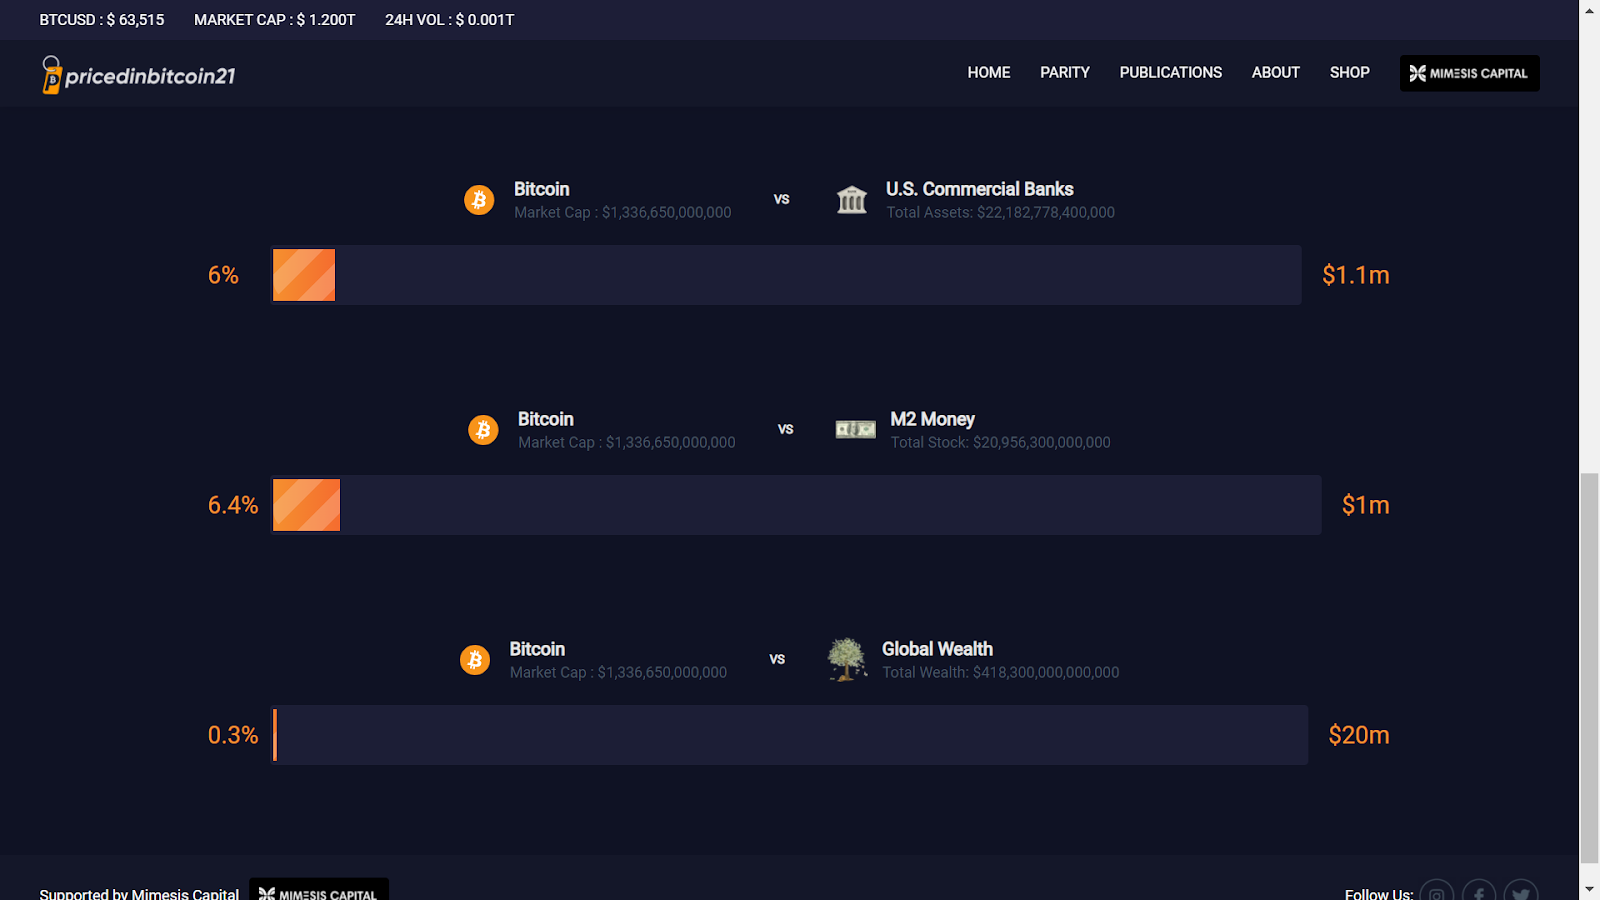Click the Global Wealth heading
The height and width of the screenshot is (900, 1600).
pos(938,649)
